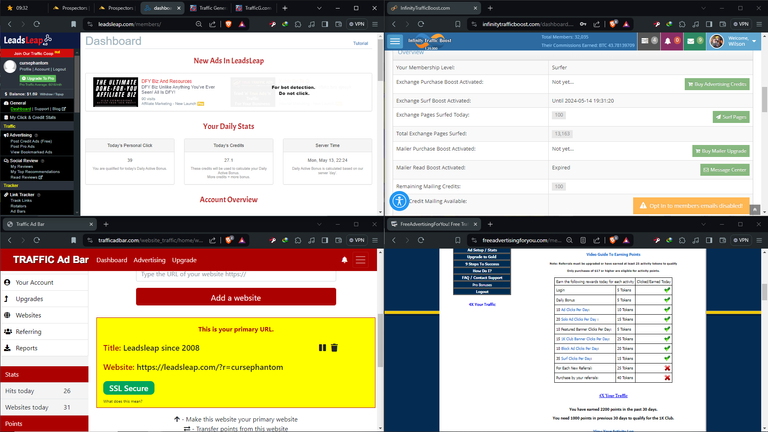Viewport: 768px width, 432px height.
Task: Open the accessibility widget icon
Action: point(399,201)
